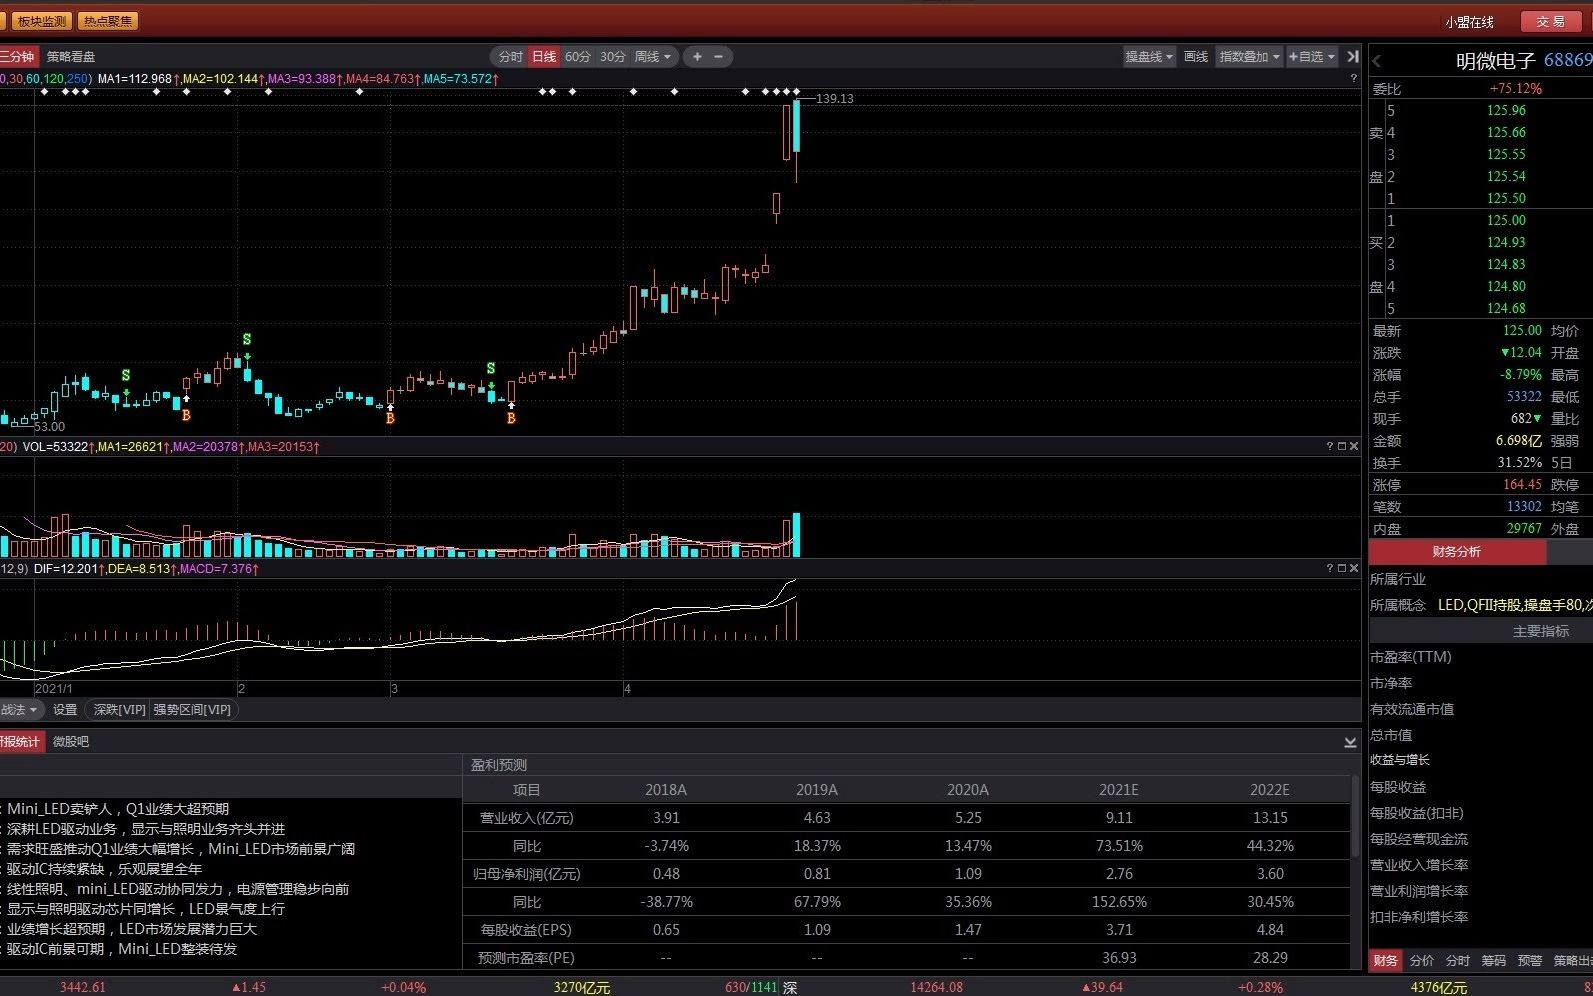Switch chart to 60分 period
The width and height of the screenshot is (1593, 996).
coord(578,57)
